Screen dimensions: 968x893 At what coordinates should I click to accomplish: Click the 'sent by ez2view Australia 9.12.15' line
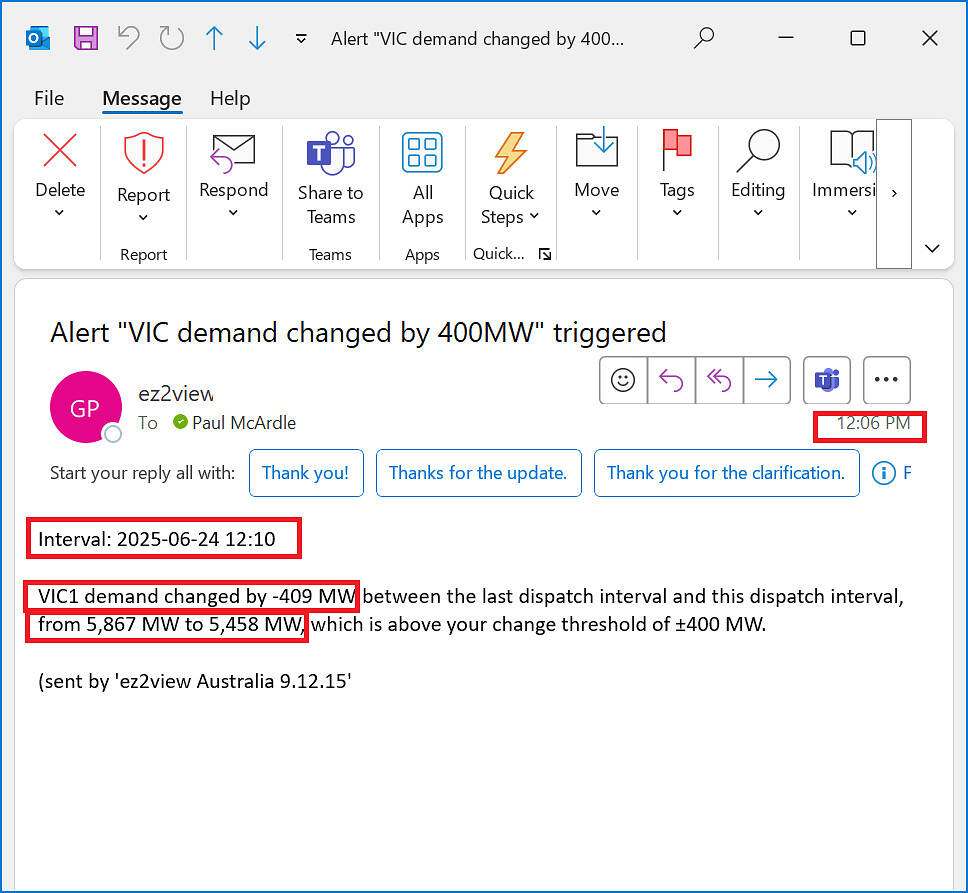pos(195,681)
